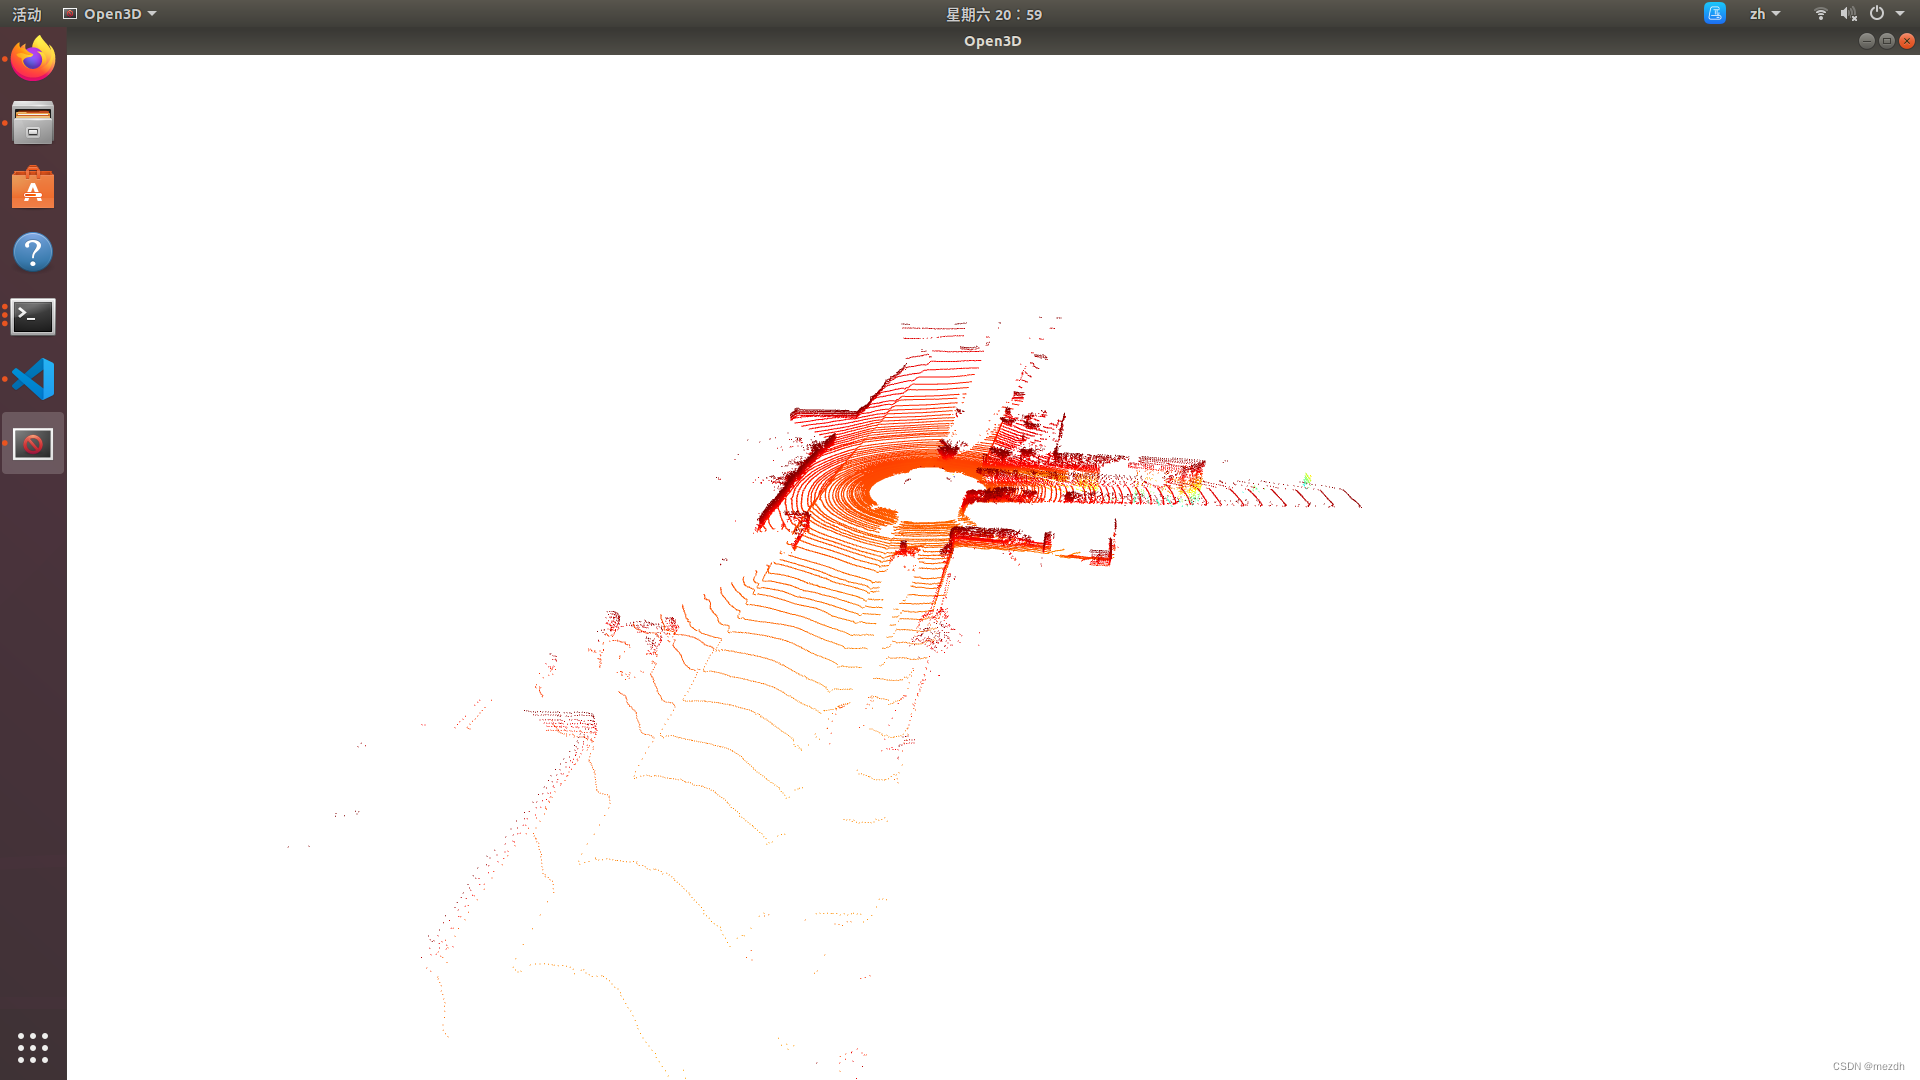Click the muted volume indicator

tap(1848, 13)
